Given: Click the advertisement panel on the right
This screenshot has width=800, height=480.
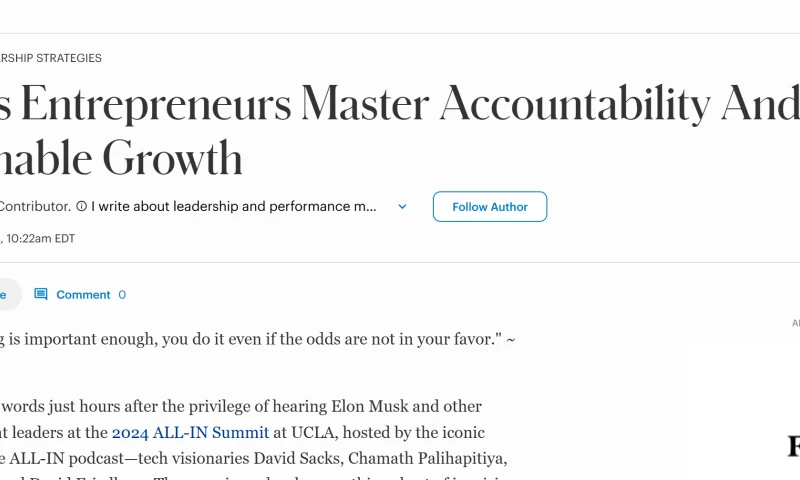Looking at the screenshot, I should [745, 420].
